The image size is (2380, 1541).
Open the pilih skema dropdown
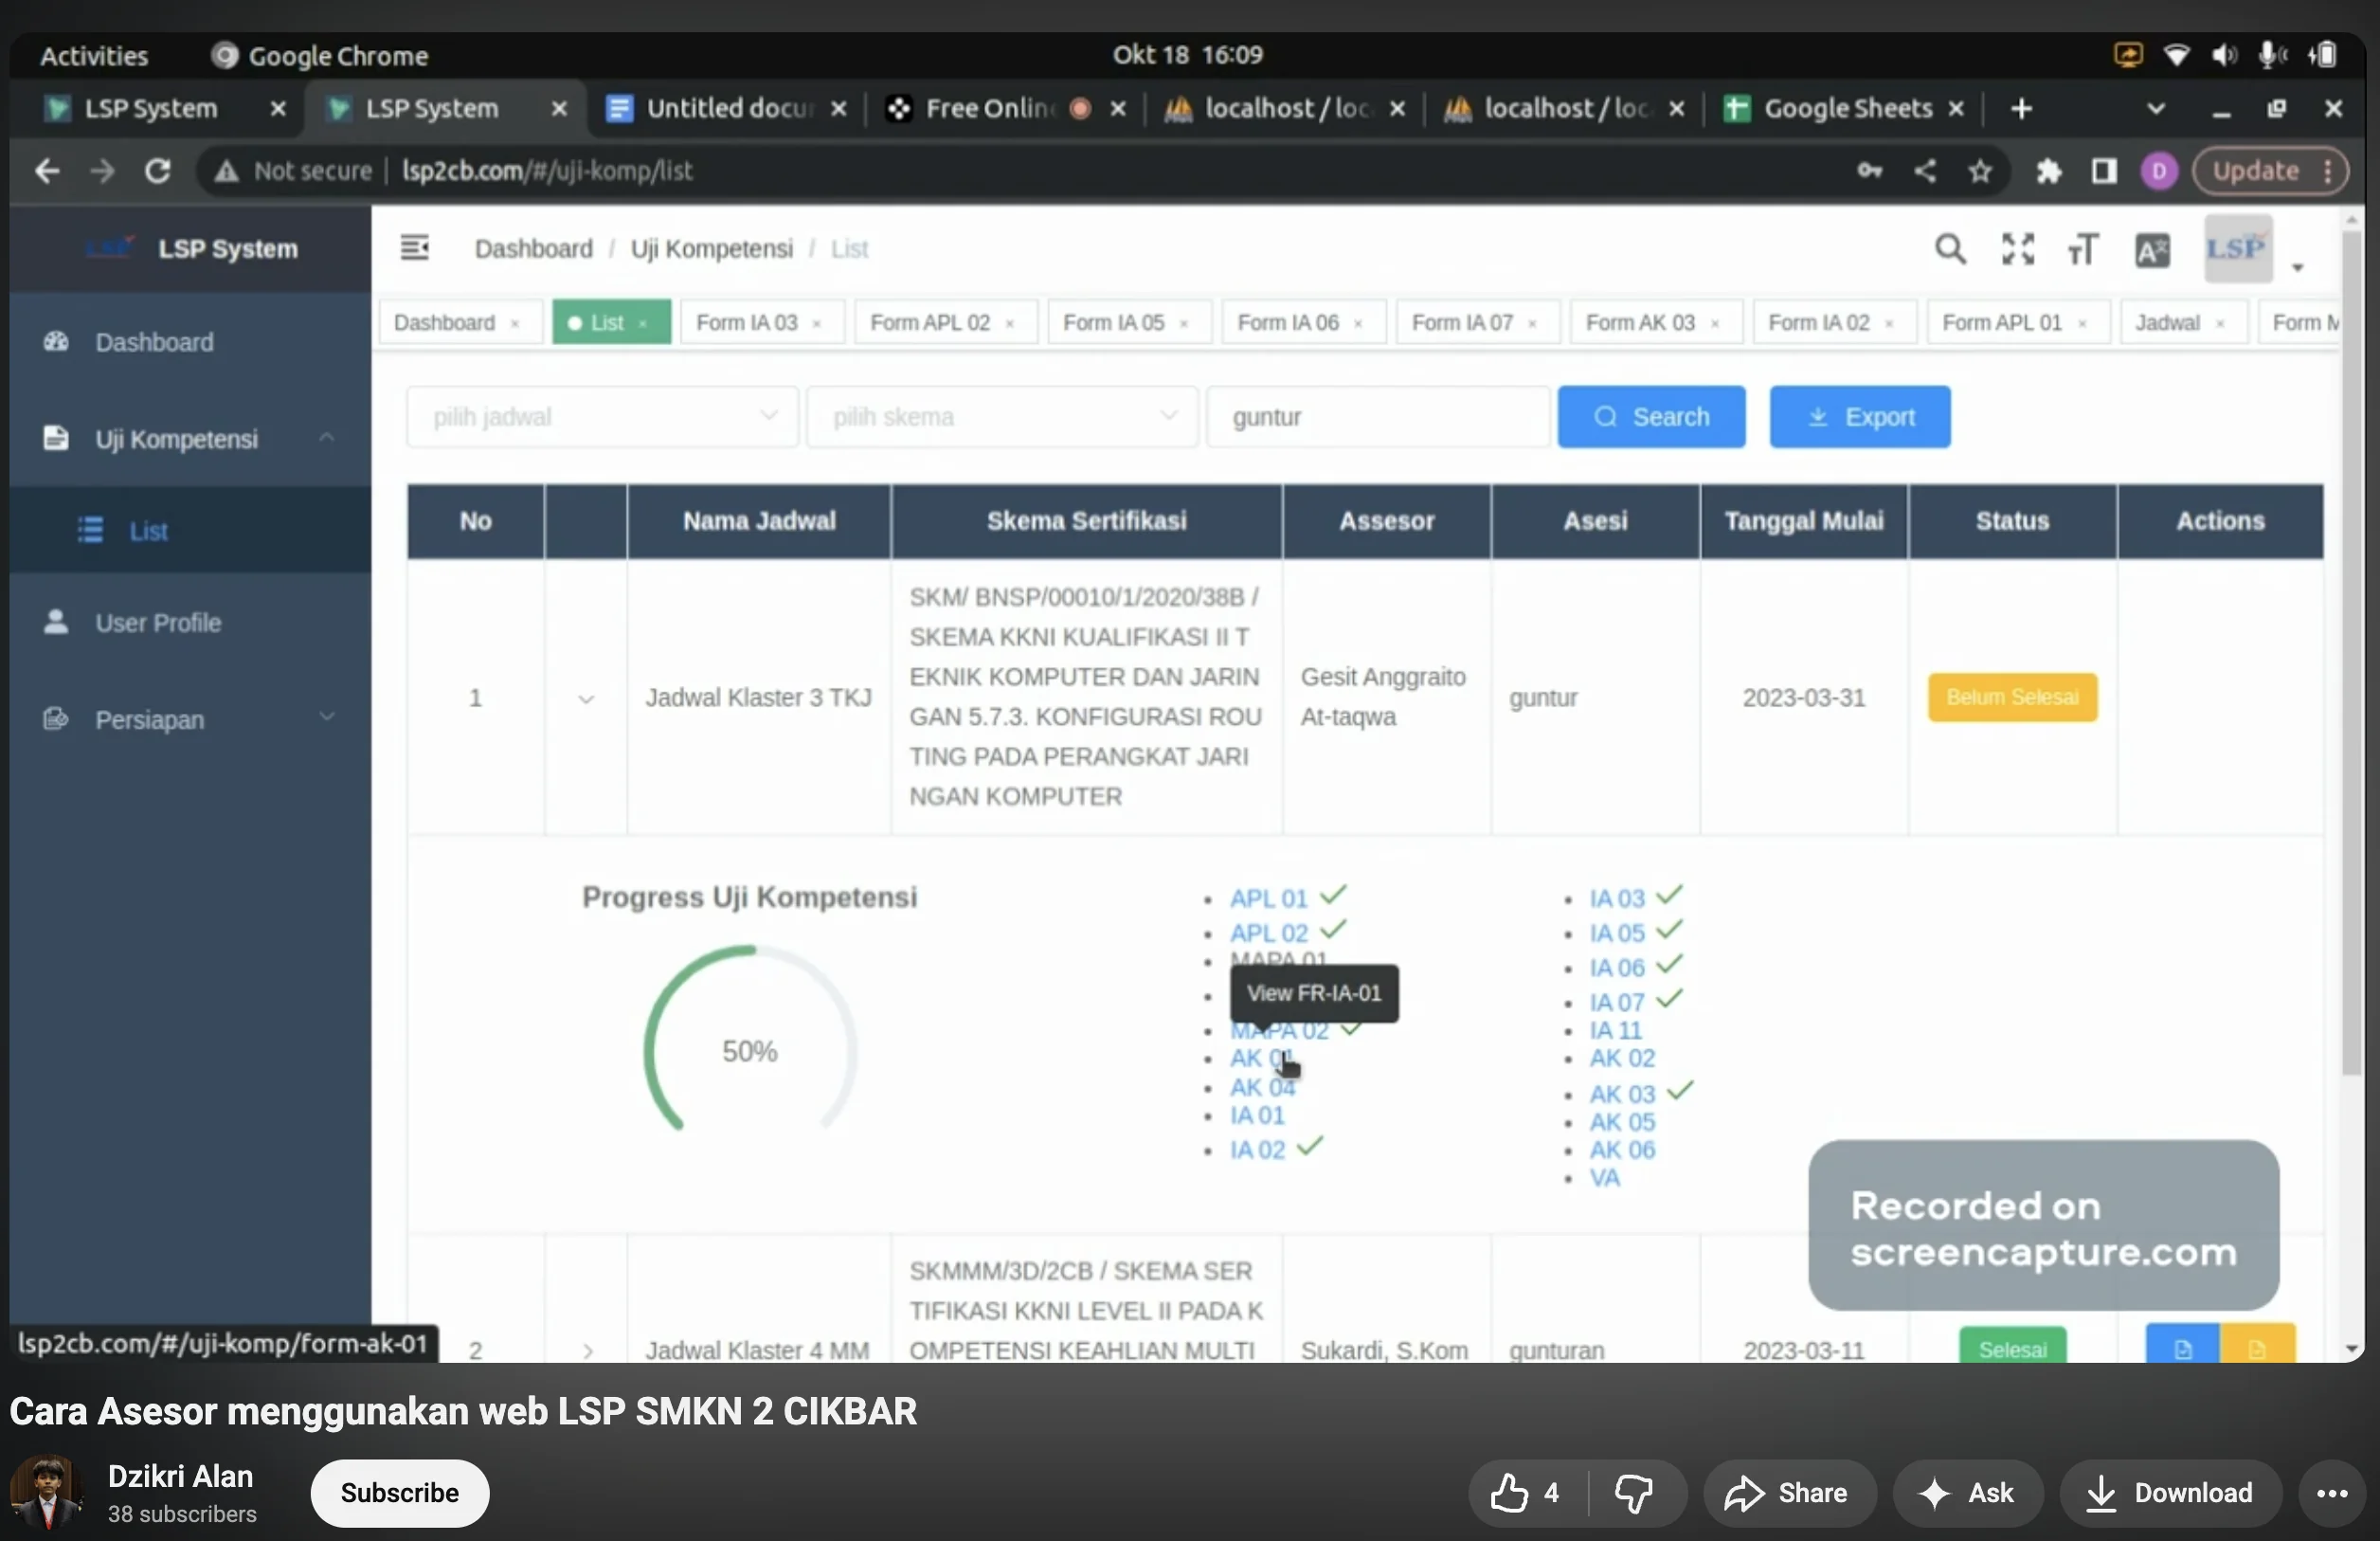pyautogui.click(x=1002, y=417)
